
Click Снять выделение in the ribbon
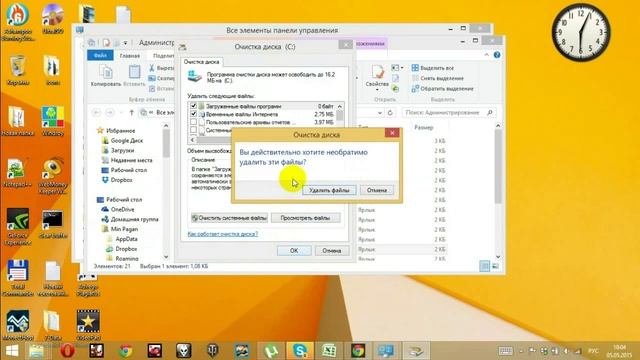coord(438,78)
